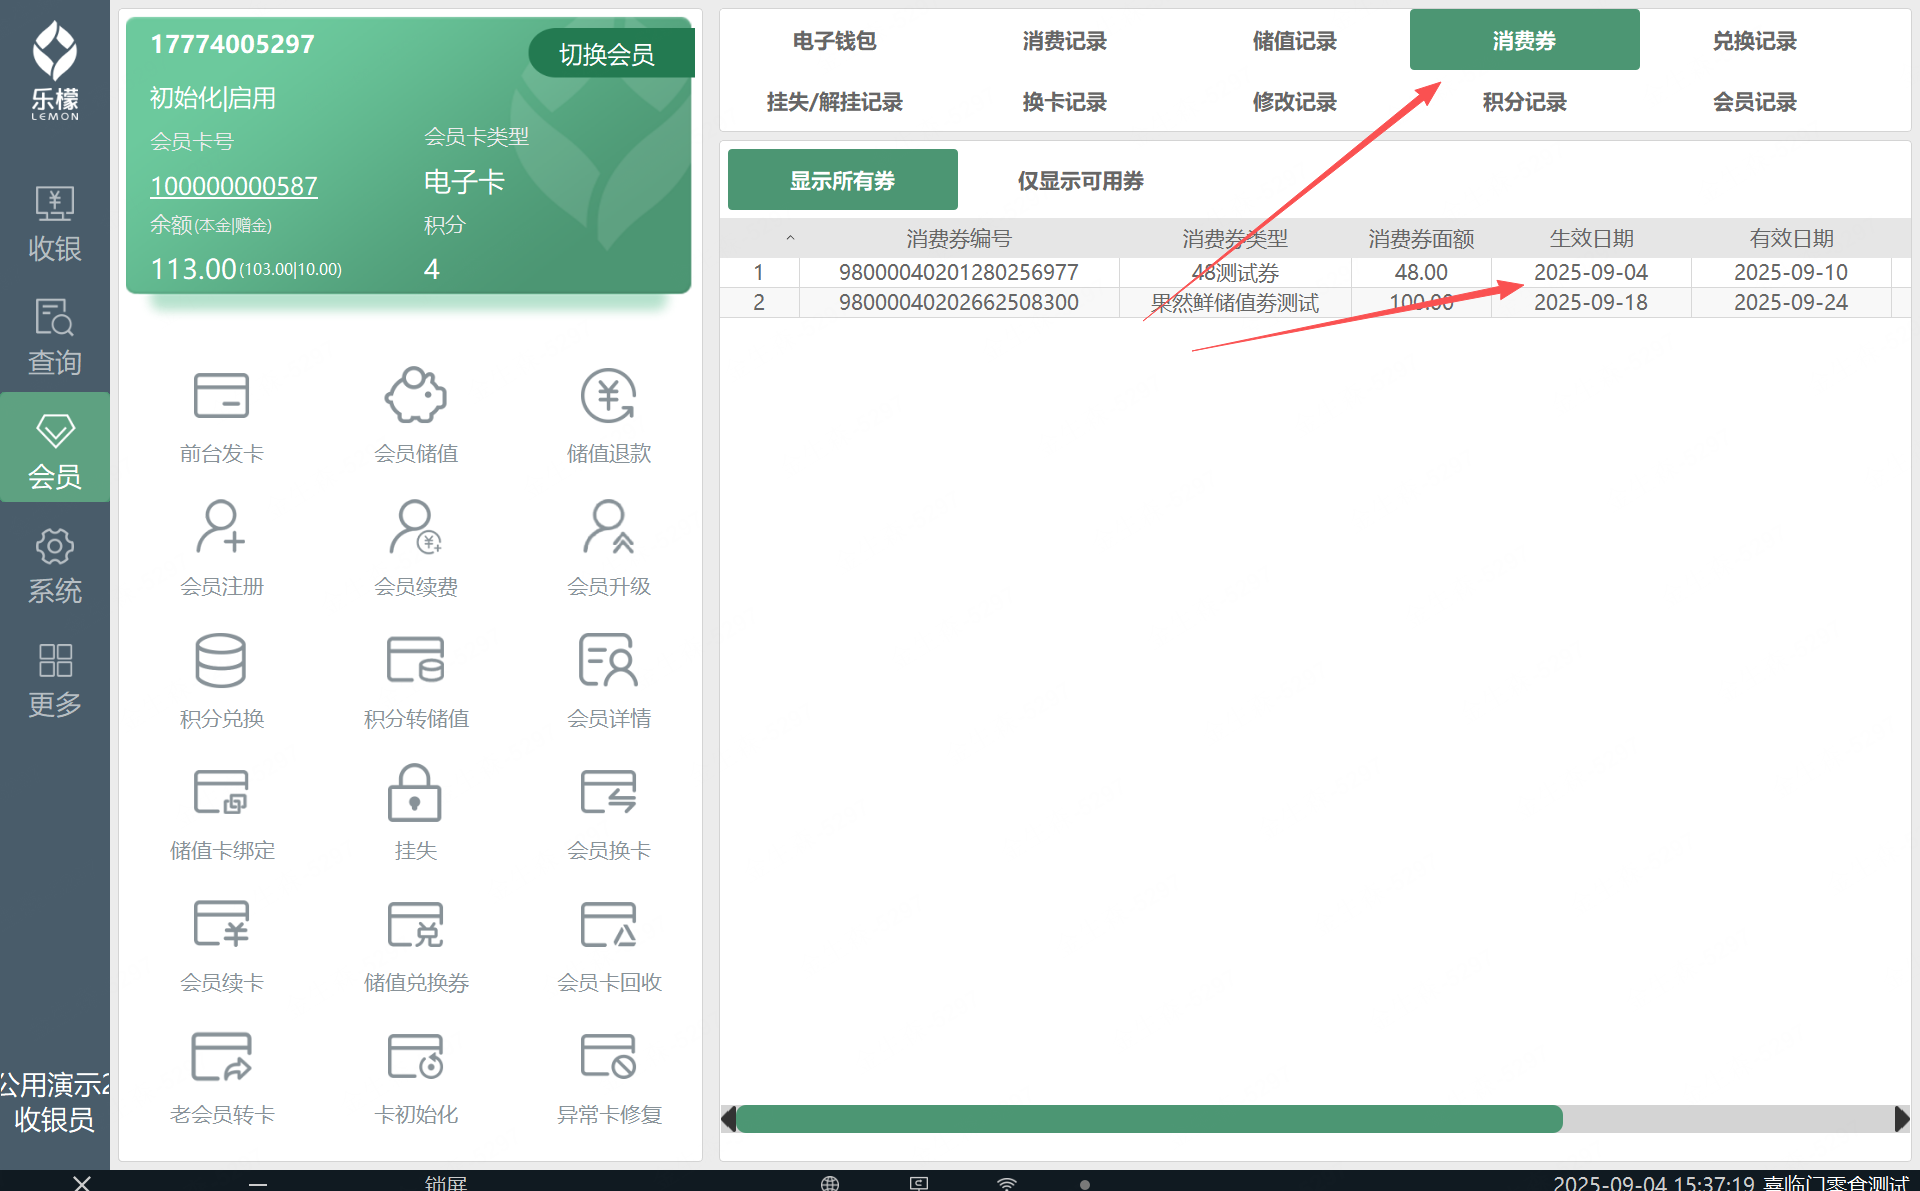Viewport: 1920px width, 1191px height.
Task: Open the 会员储值 piggy bank icon
Action: pyautogui.click(x=416, y=397)
